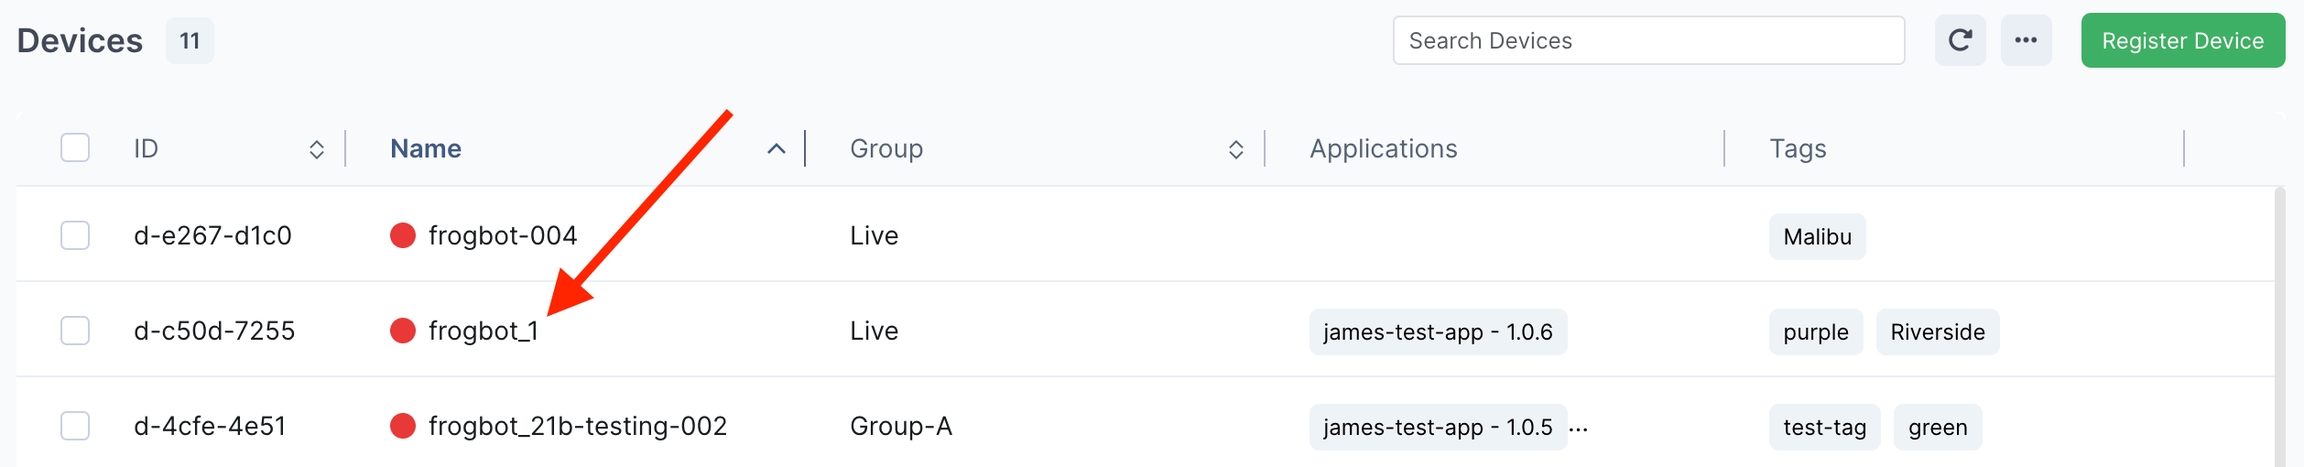This screenshot has width=2304, height=467.
Task: Select the checkbox for device d-c50d-7255
Action: (75, 331)
